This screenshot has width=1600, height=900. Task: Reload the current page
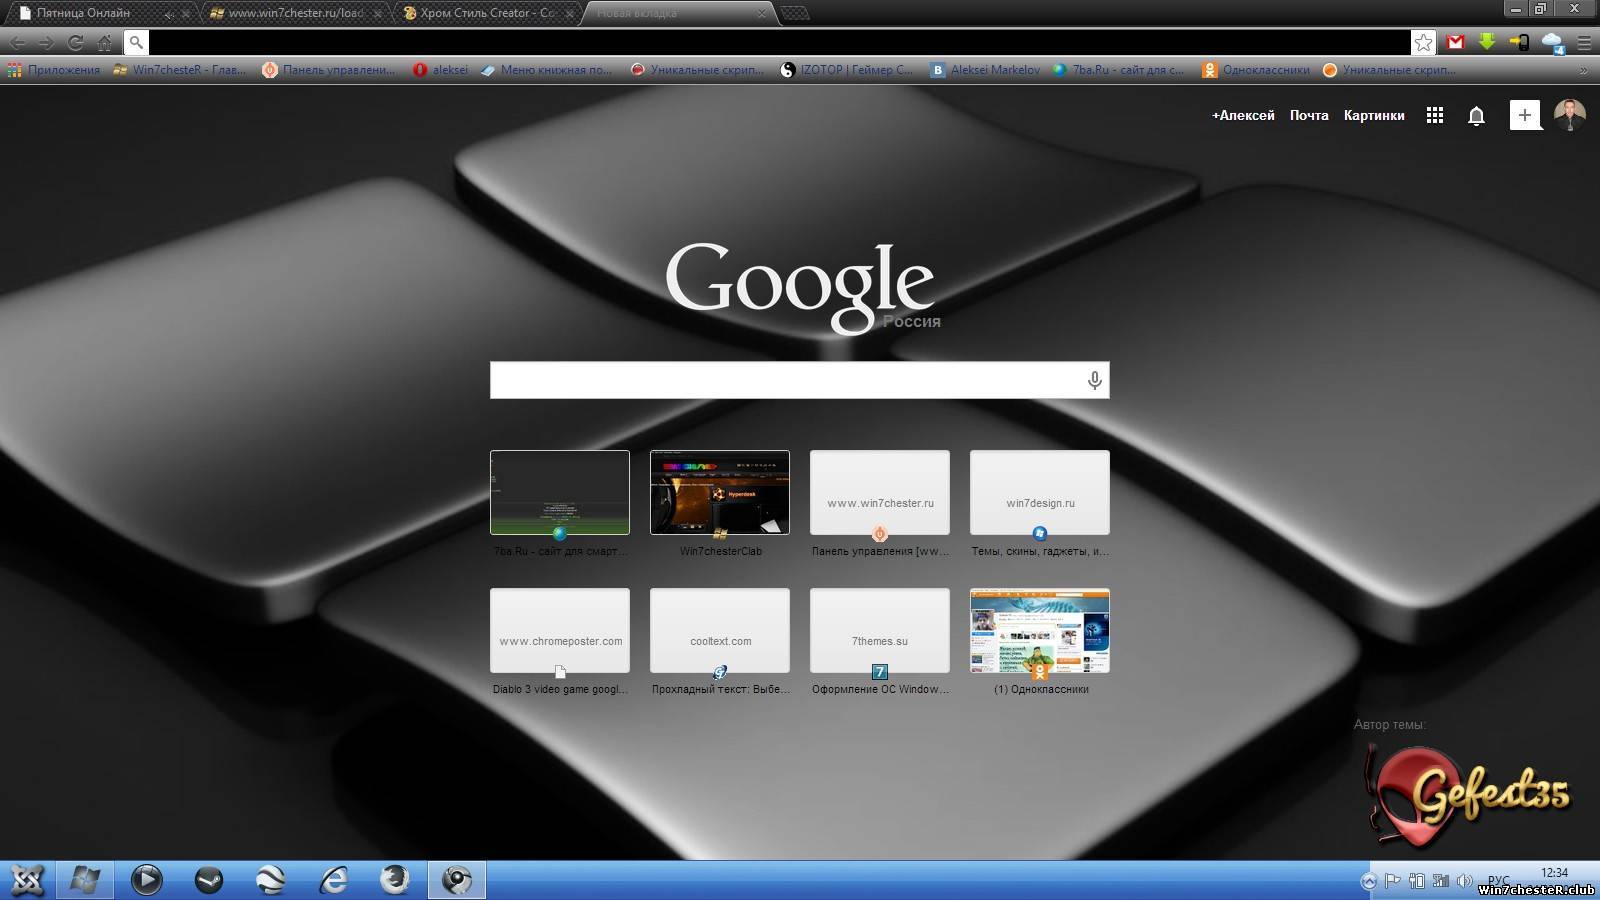75,42
